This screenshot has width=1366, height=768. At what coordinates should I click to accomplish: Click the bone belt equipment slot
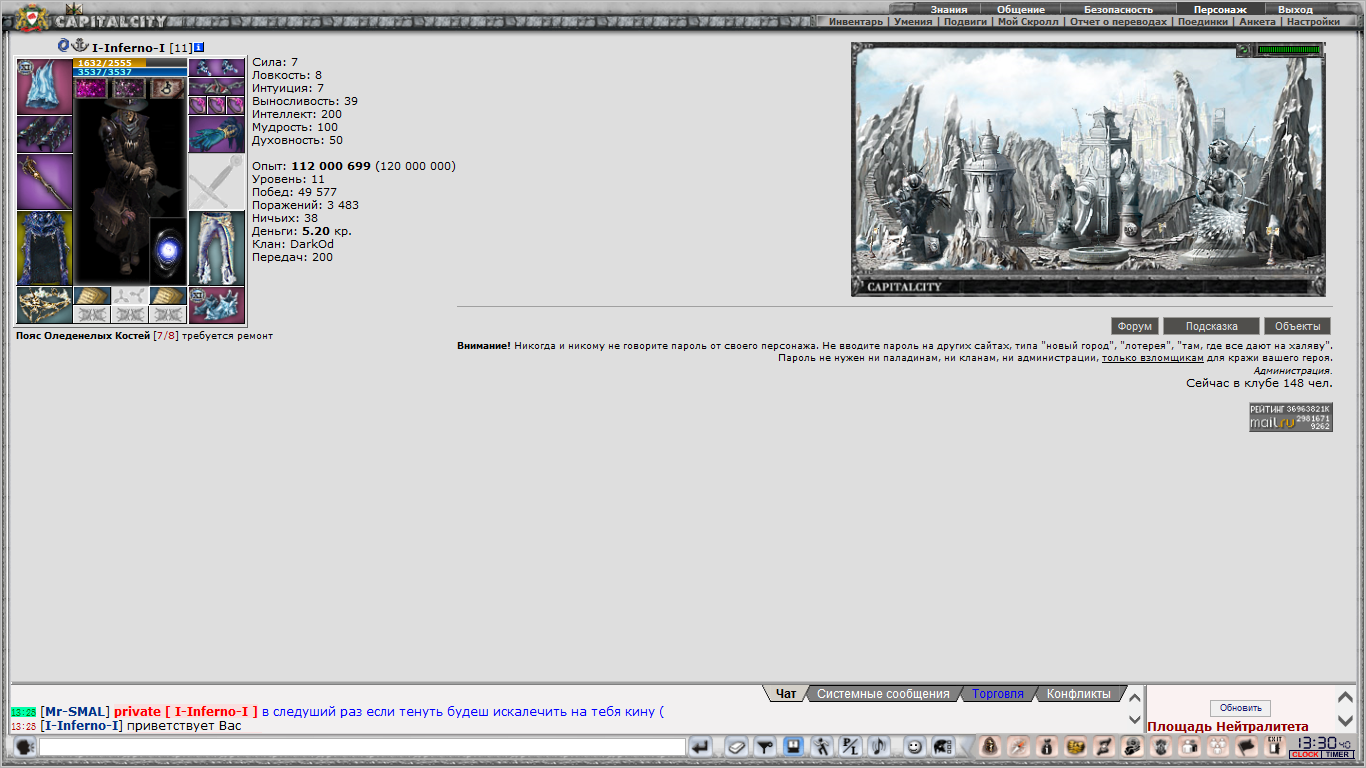pos(44,305)
